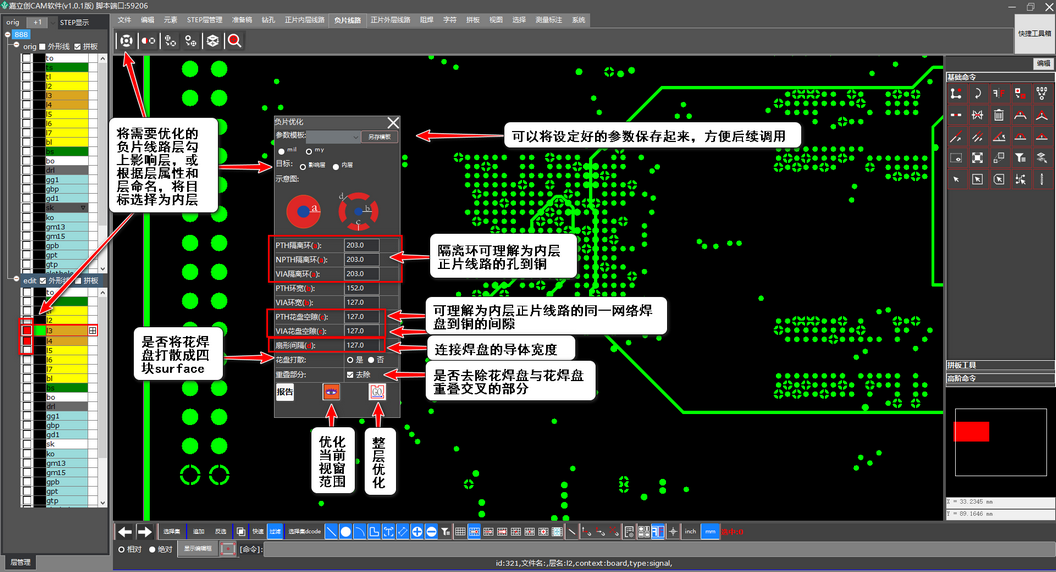
Task: Click the crosshair snap icon near inch button
Action: (x=673, y=532)
